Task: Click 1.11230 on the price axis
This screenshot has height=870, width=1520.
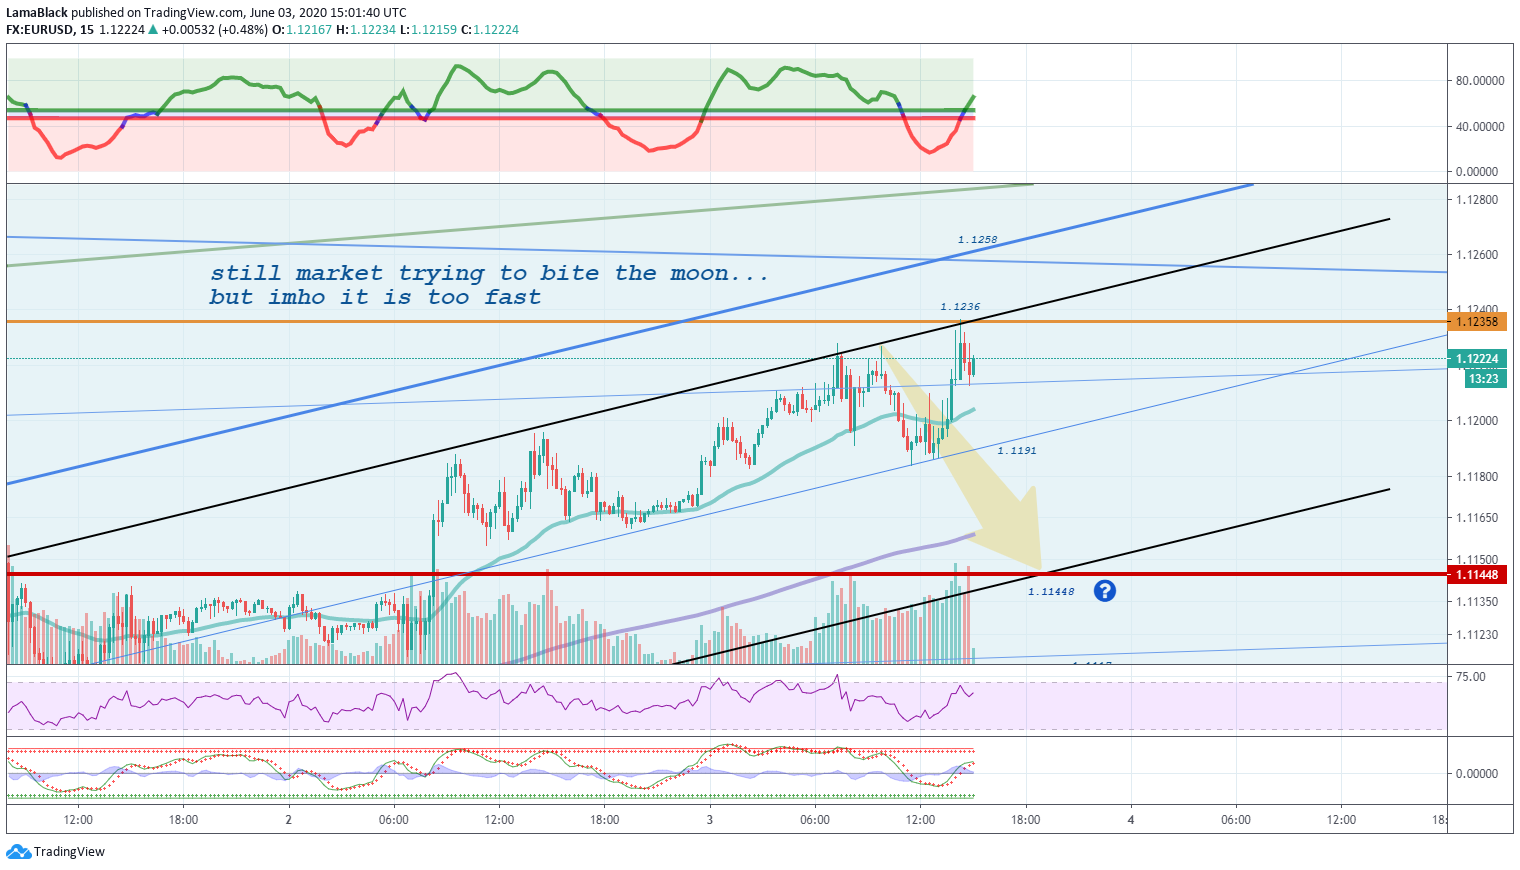Action: (x=1477, y=635)
